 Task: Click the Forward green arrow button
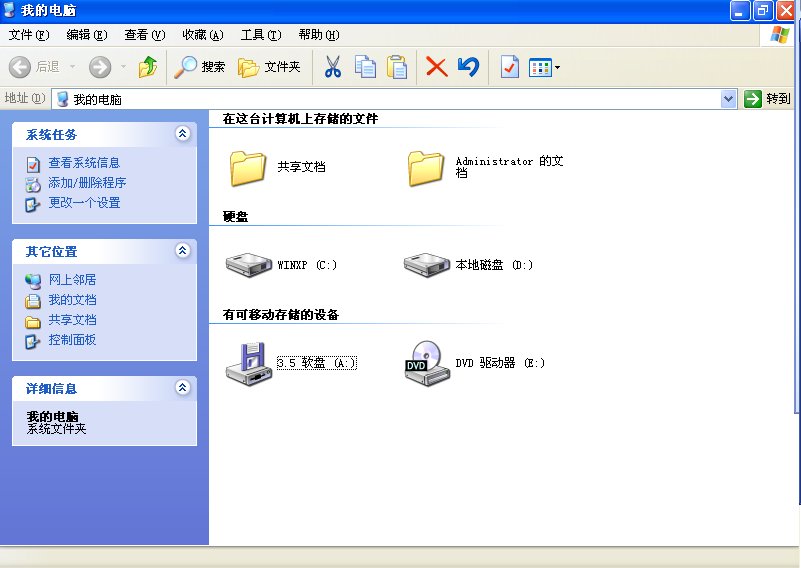(x=100, y=67)
